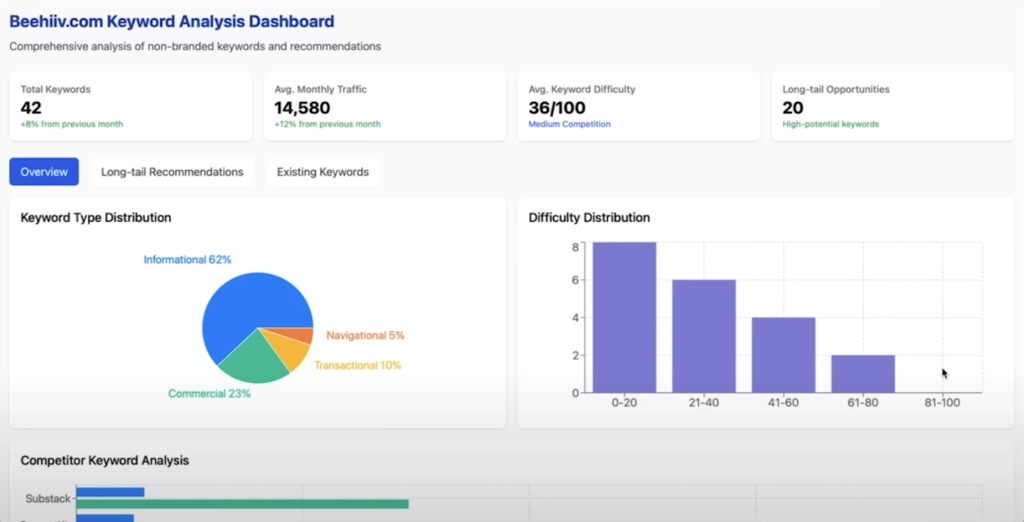Click the 36/100 keyword difficulty value
The width and height of the screenshot is (1024, 522).
click(557, 108)
